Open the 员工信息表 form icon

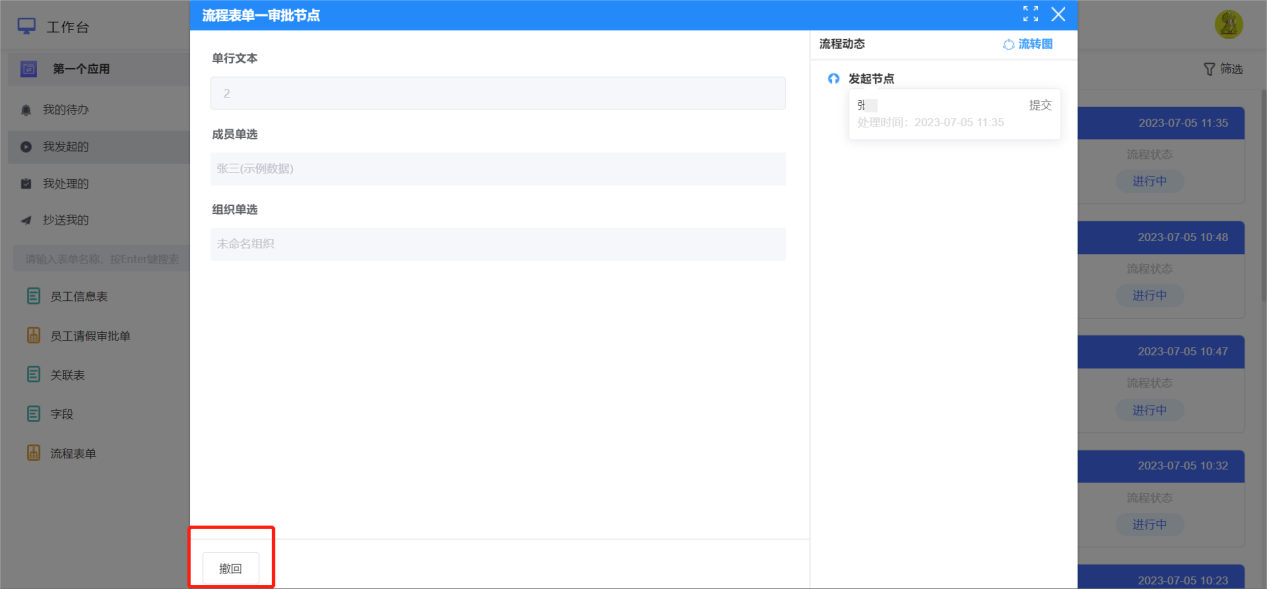point(34,296)
